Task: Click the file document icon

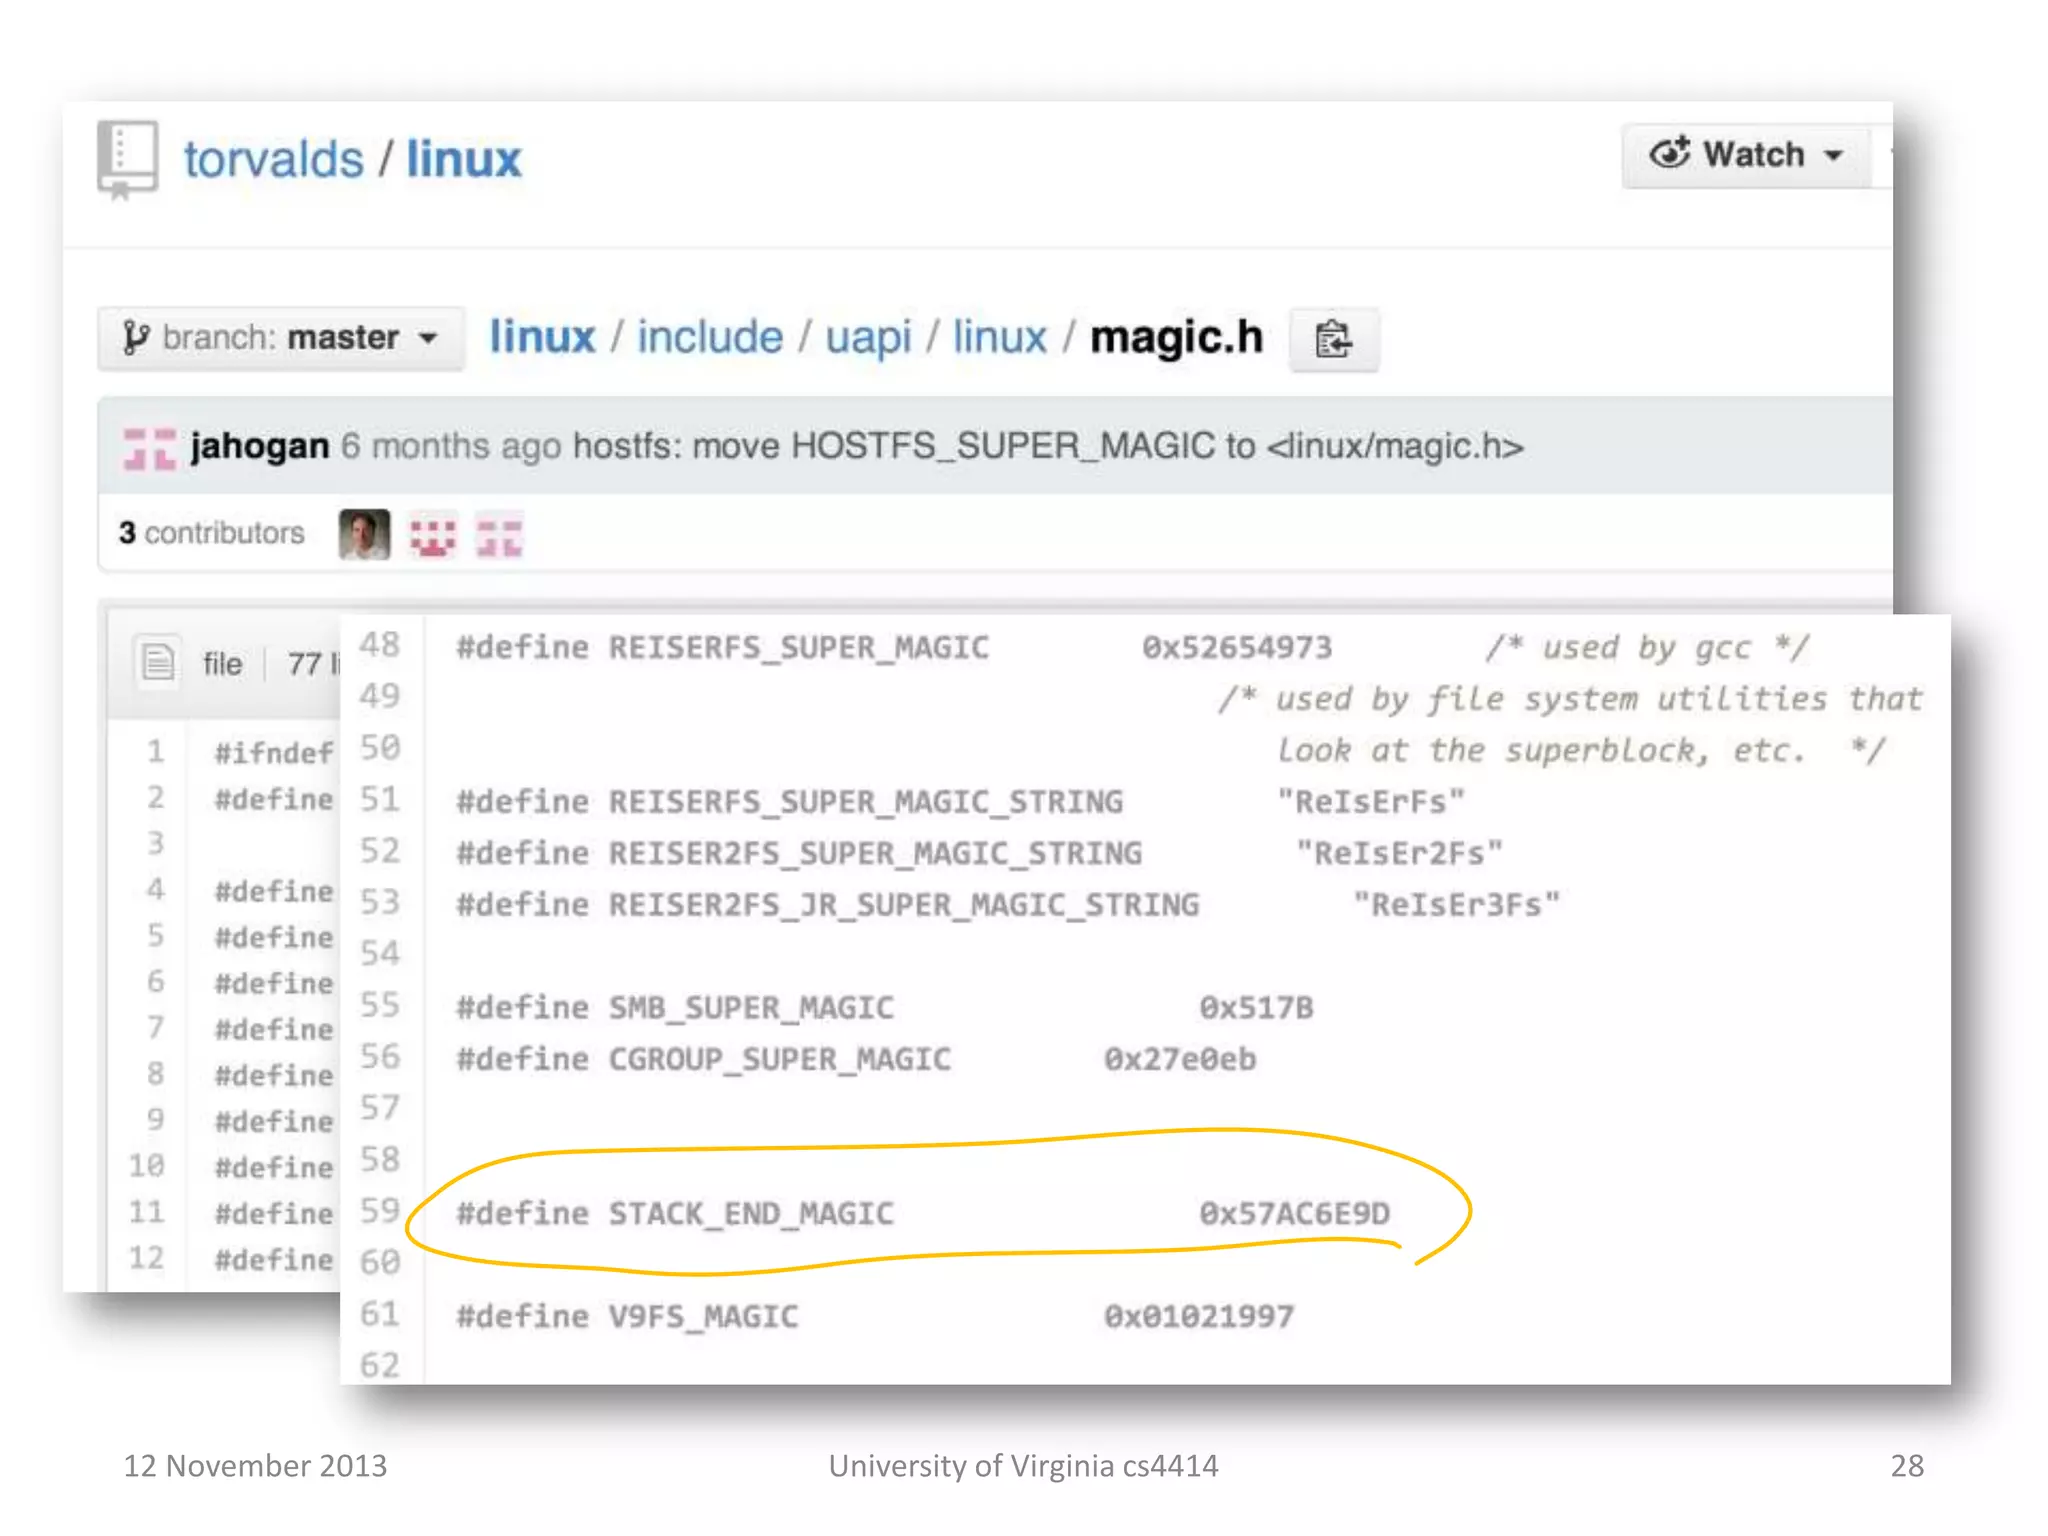Action: tap(158, 662)
